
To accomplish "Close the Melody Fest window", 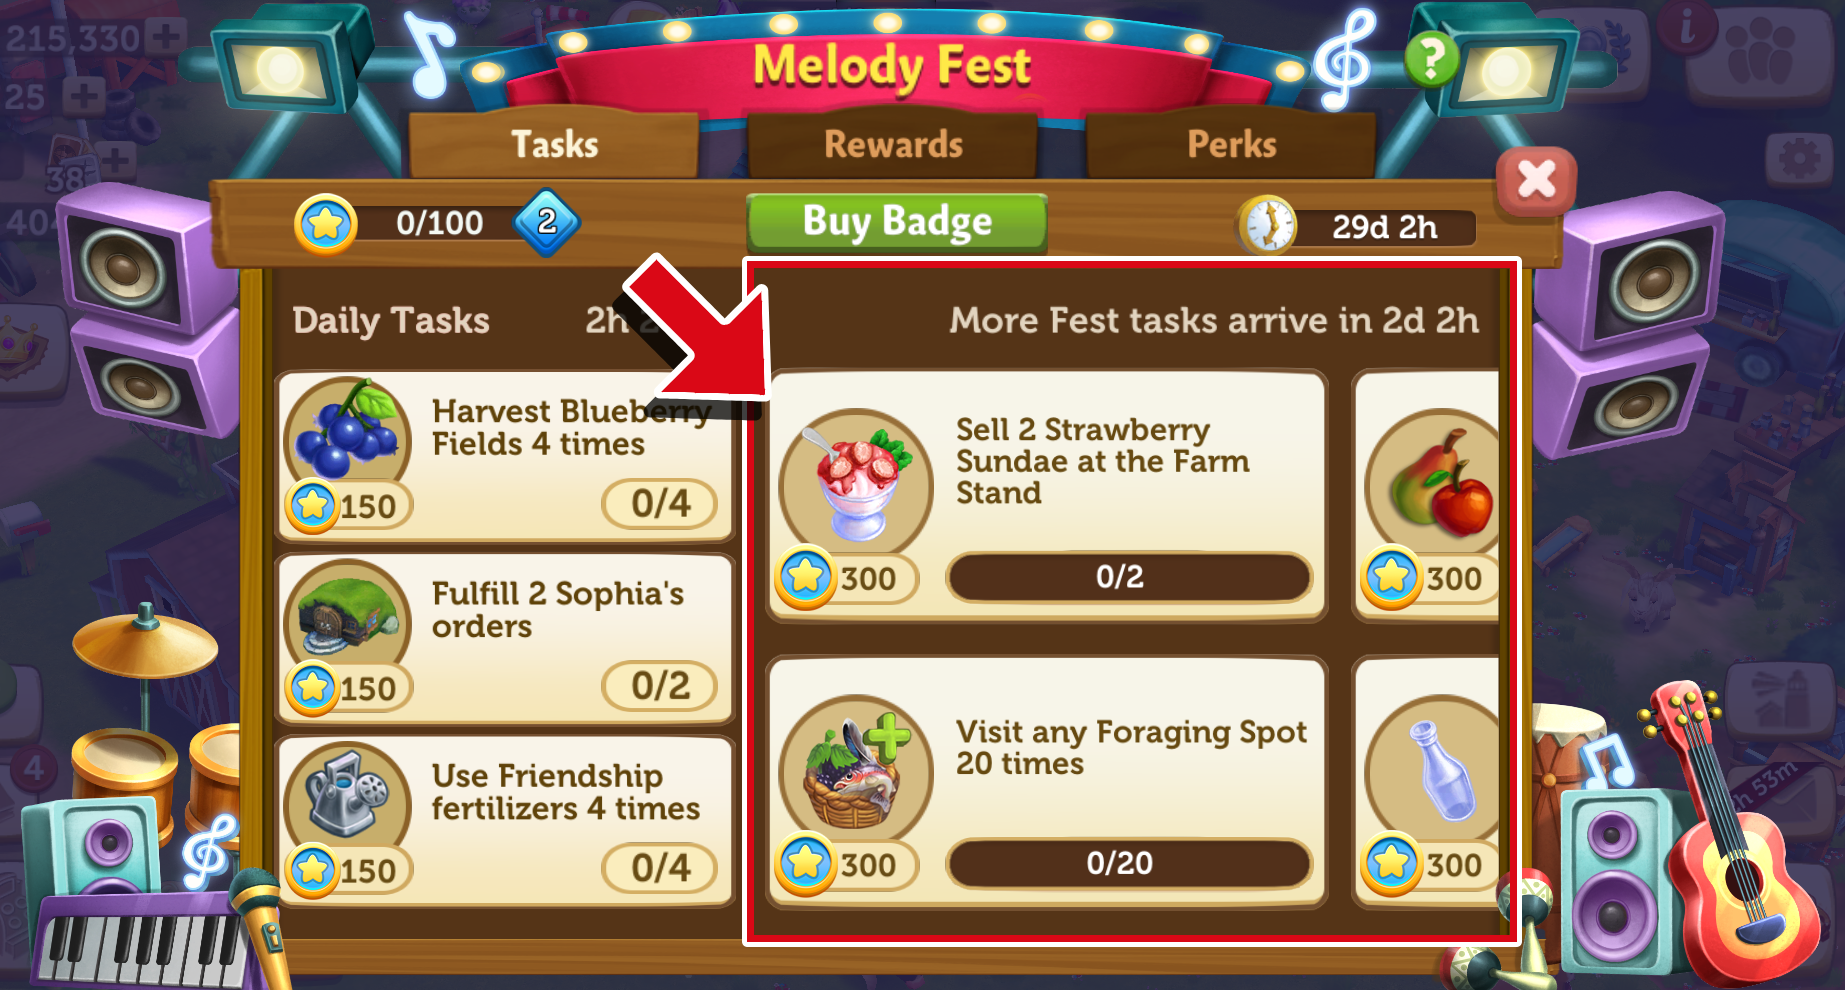I will (x=1537, y=181).
